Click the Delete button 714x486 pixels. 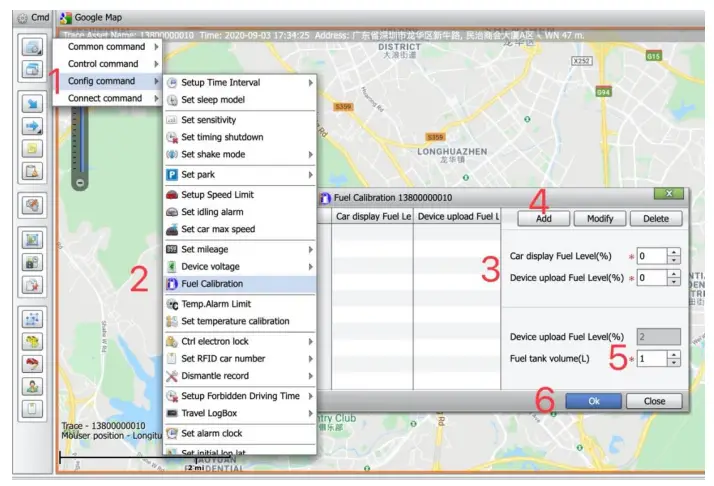[x=656, y=219]
